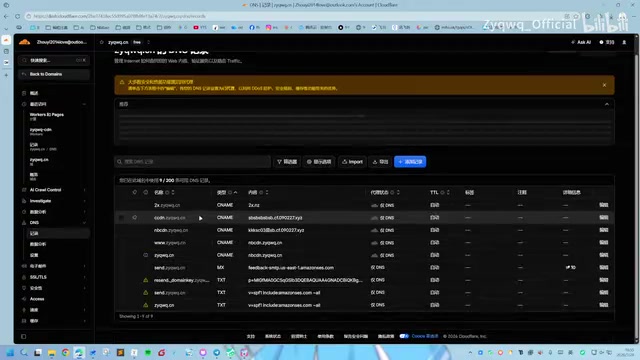This screenshot has width=640, height=360.
Task: Collapse the sidebar using the bottom icon
Action: 24,336
